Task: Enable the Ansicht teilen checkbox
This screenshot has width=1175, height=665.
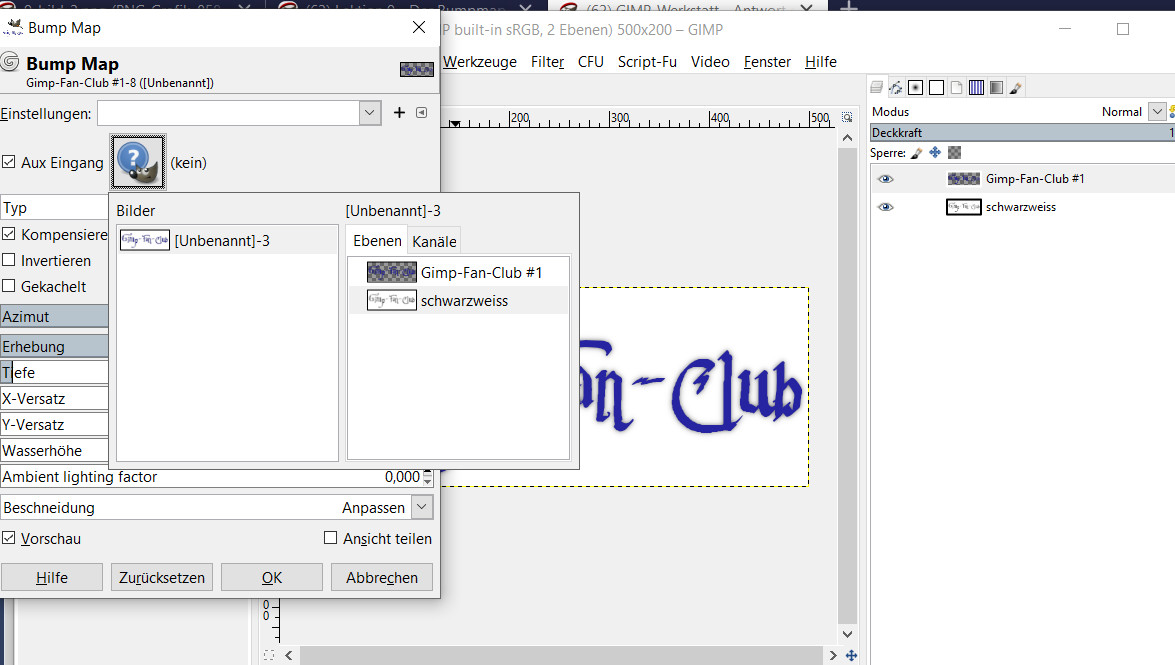Action: (x=330, y=538)
